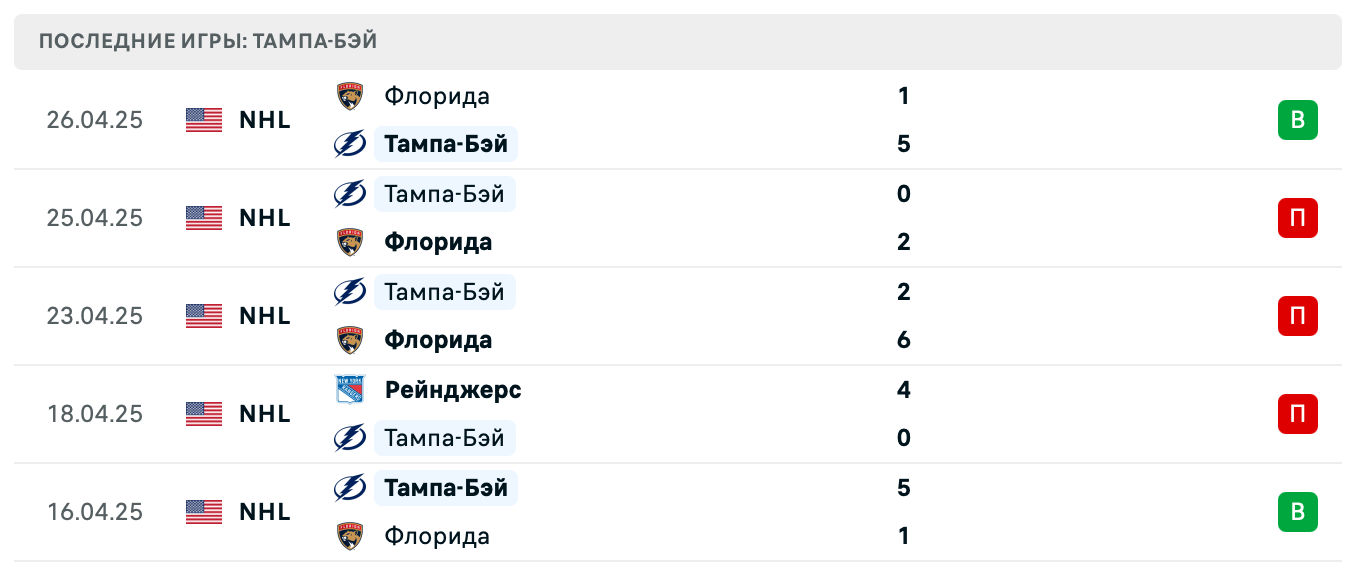Click the Lightning logo below the Rangers row
The height and width of the screenshot is (578, 1356).
349,438
